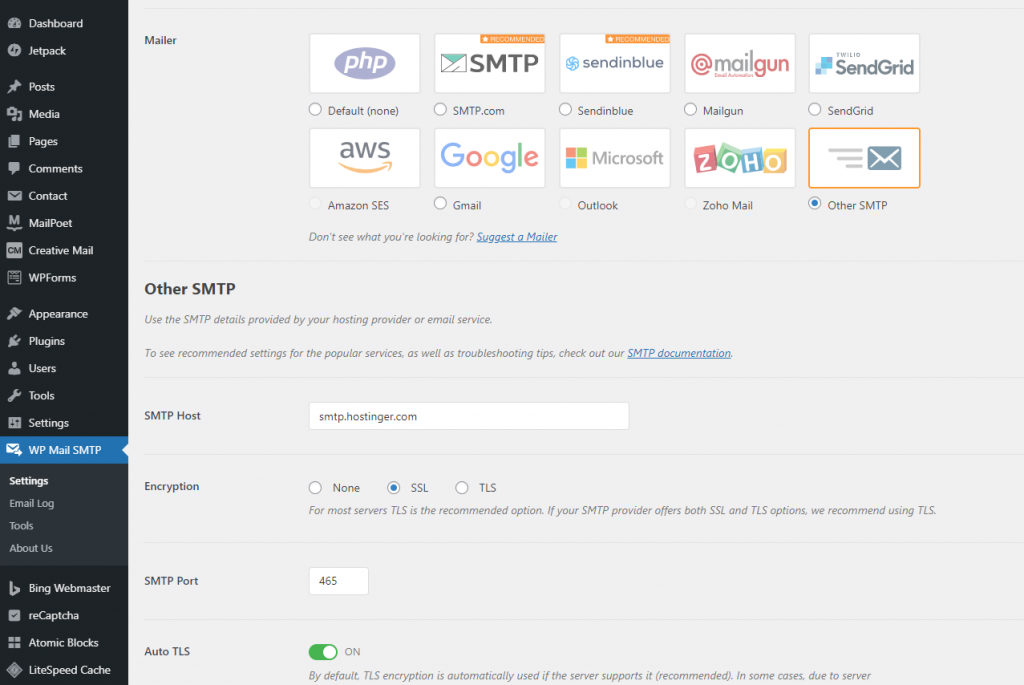Click the WPForms icon in sidebar

point(14,278)
